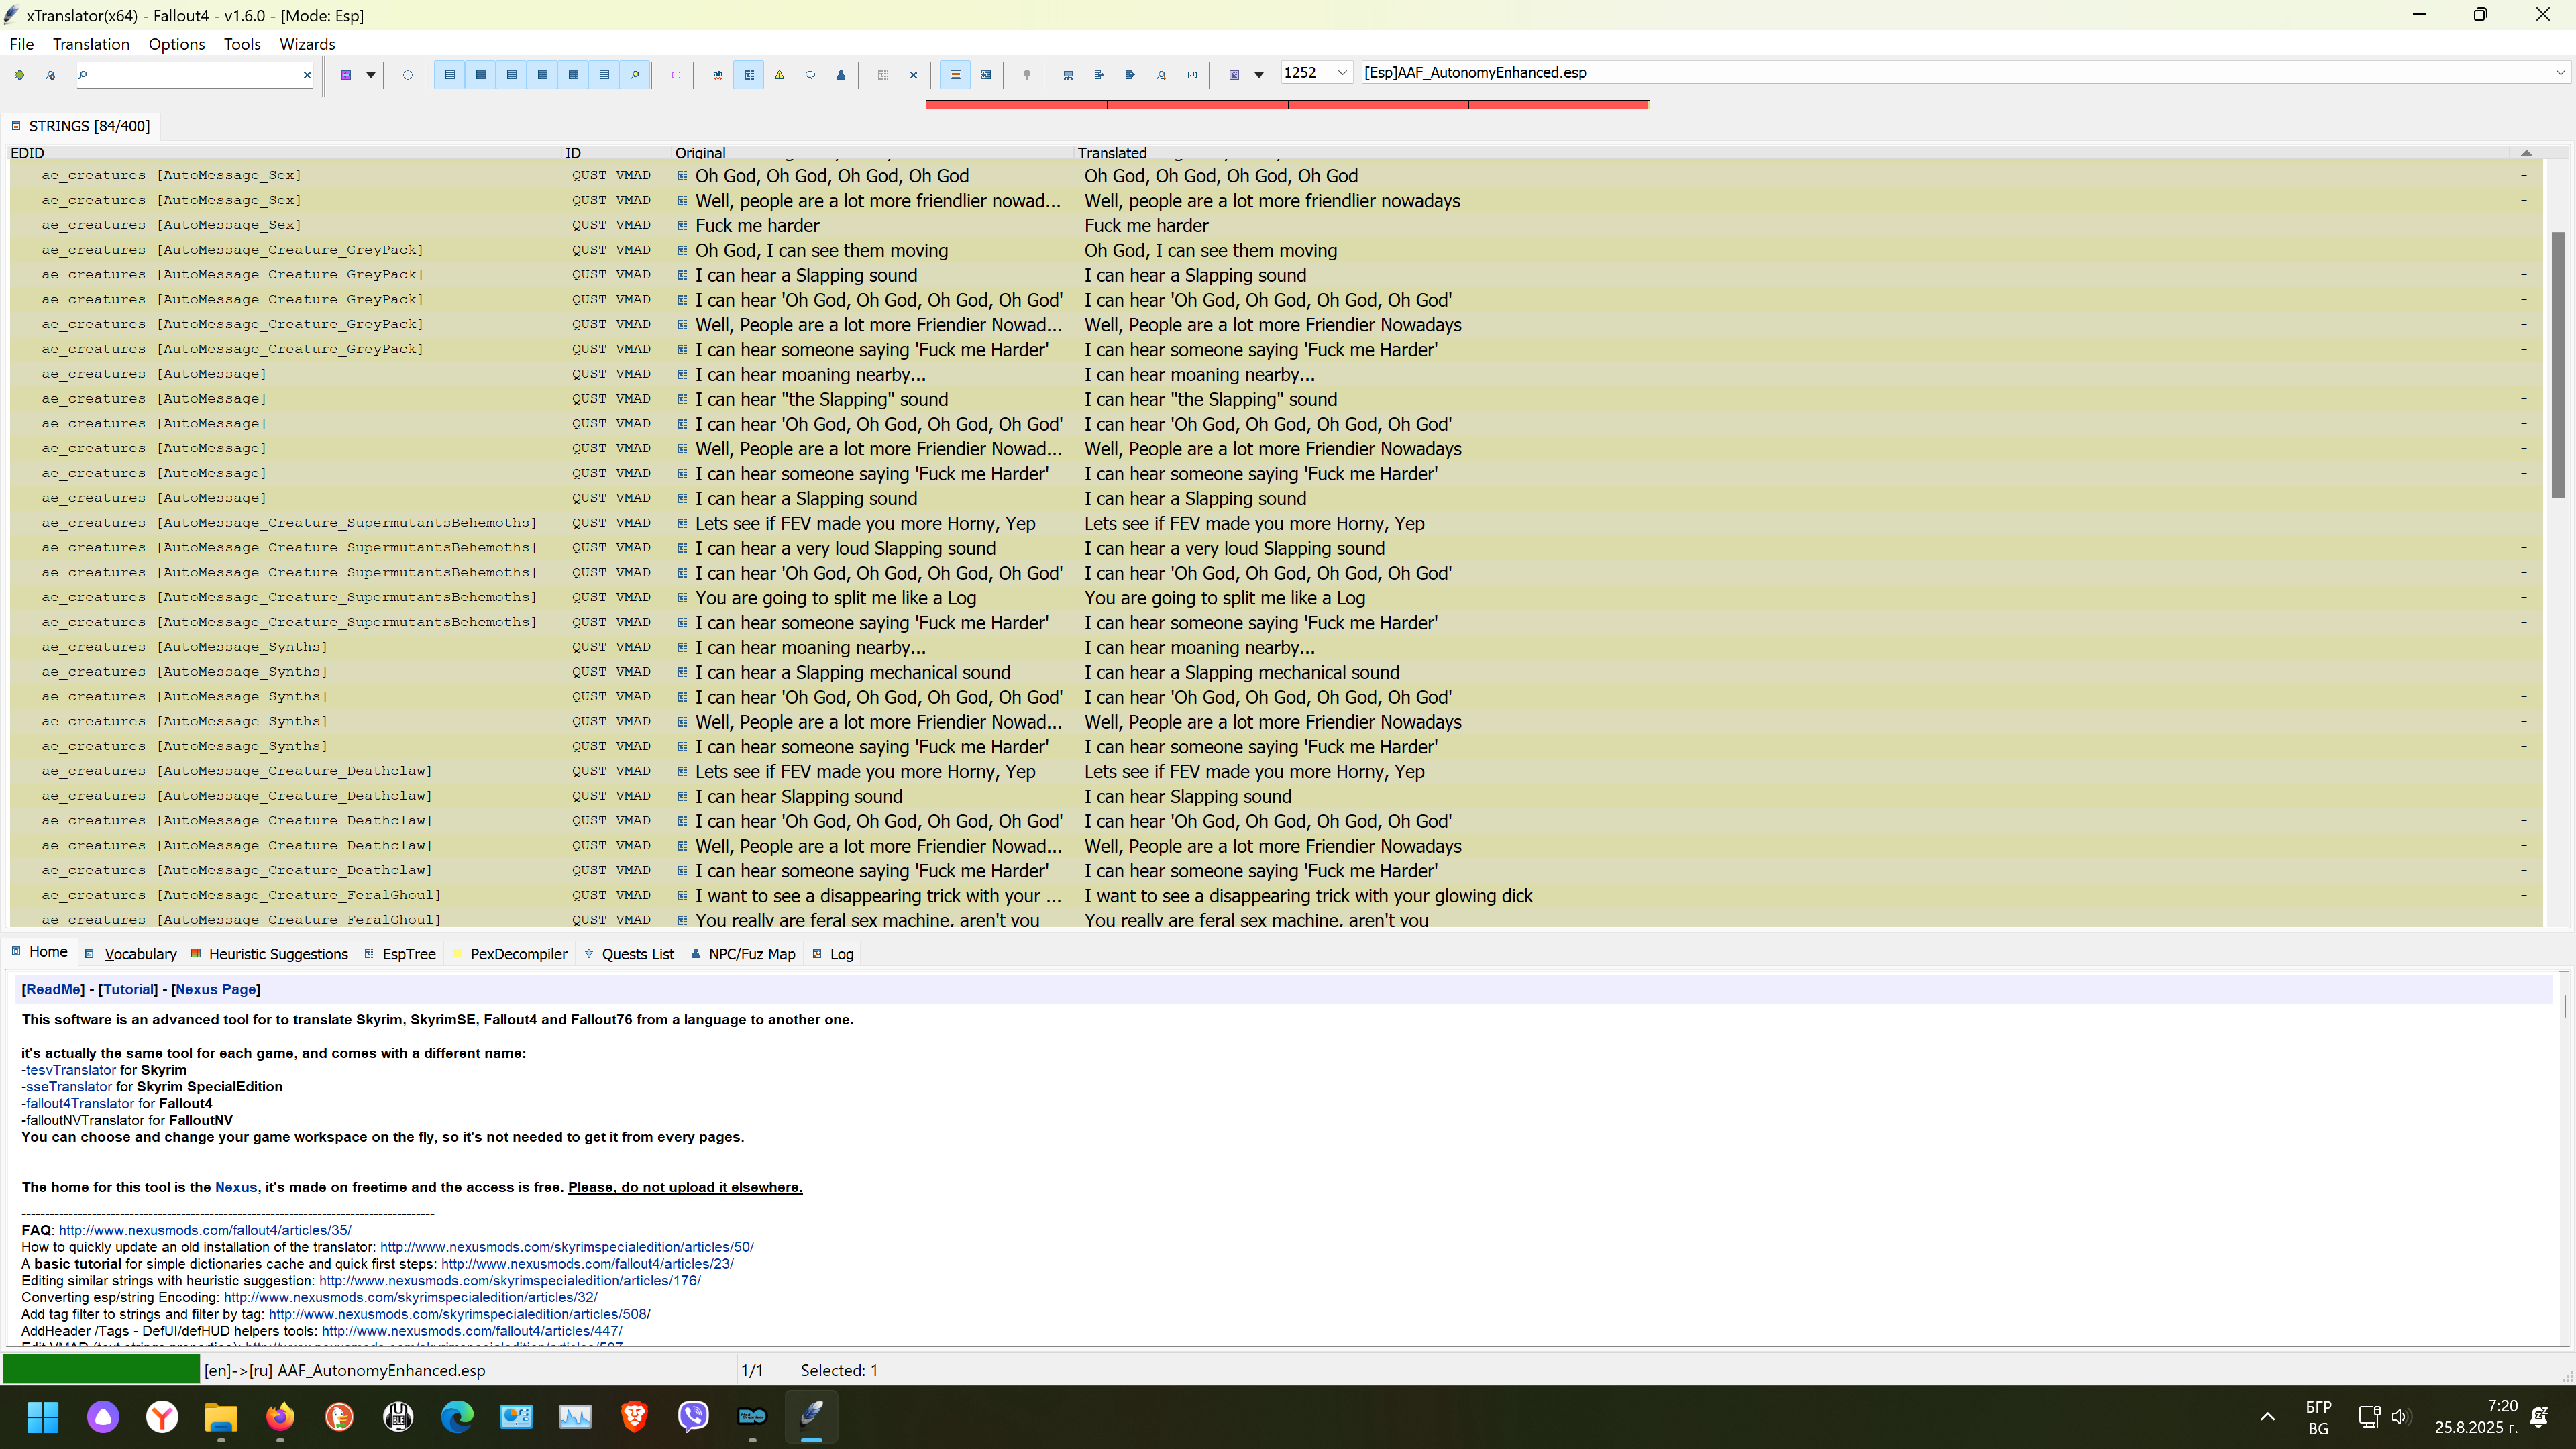Open the search/filter gear icon
The width and height of the screenshot is (2576, 1449).
(x=19, y=74)
